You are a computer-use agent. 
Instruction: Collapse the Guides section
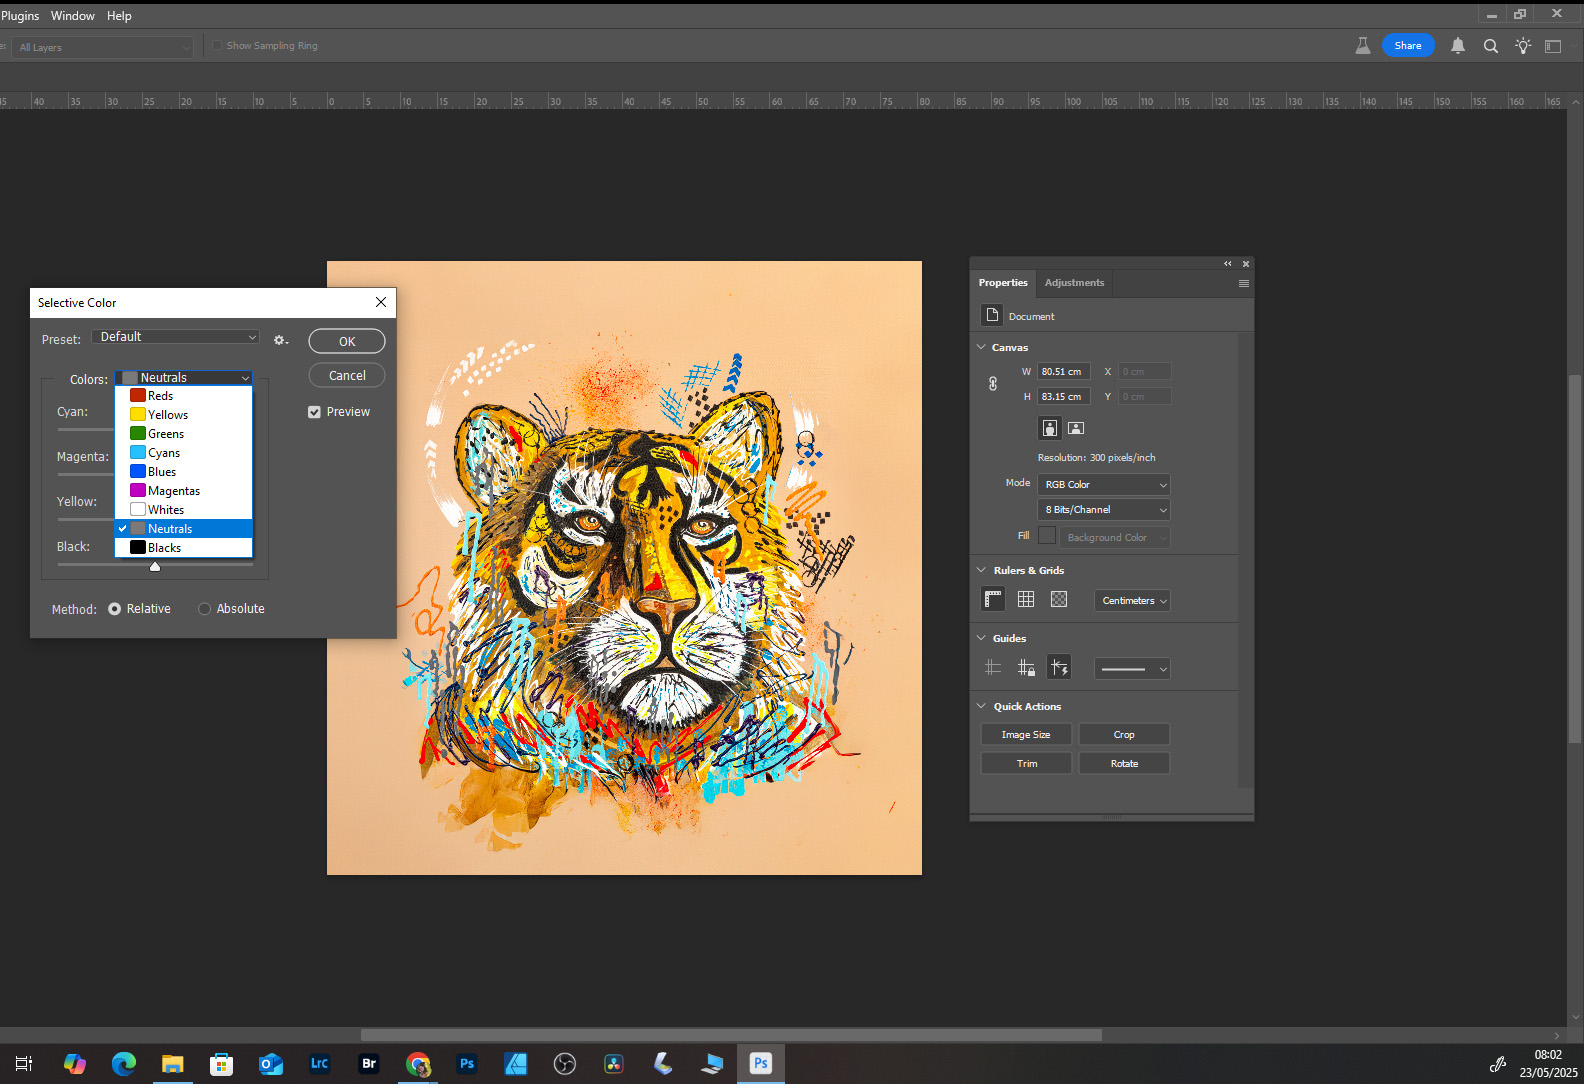pyautogui.click(x=981, y=638)
